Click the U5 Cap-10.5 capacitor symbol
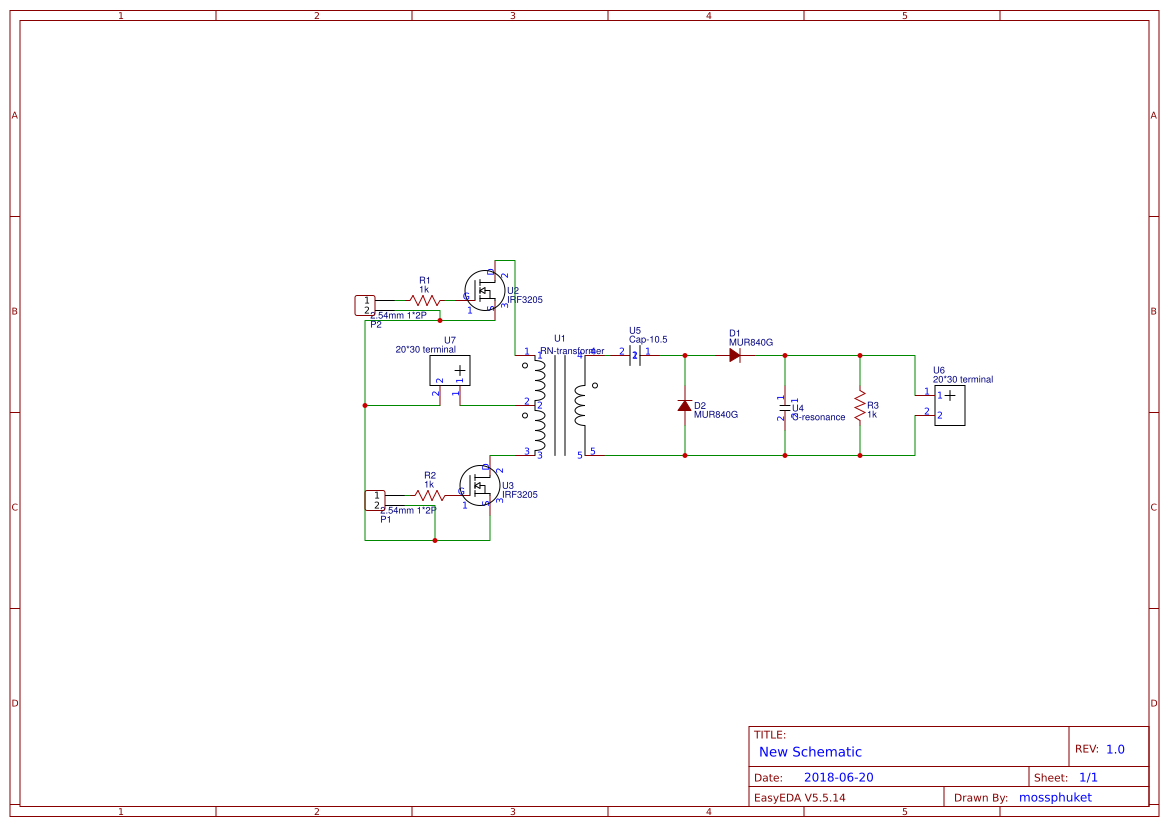This screenshot has height=827, width=1169. point(634,356)
